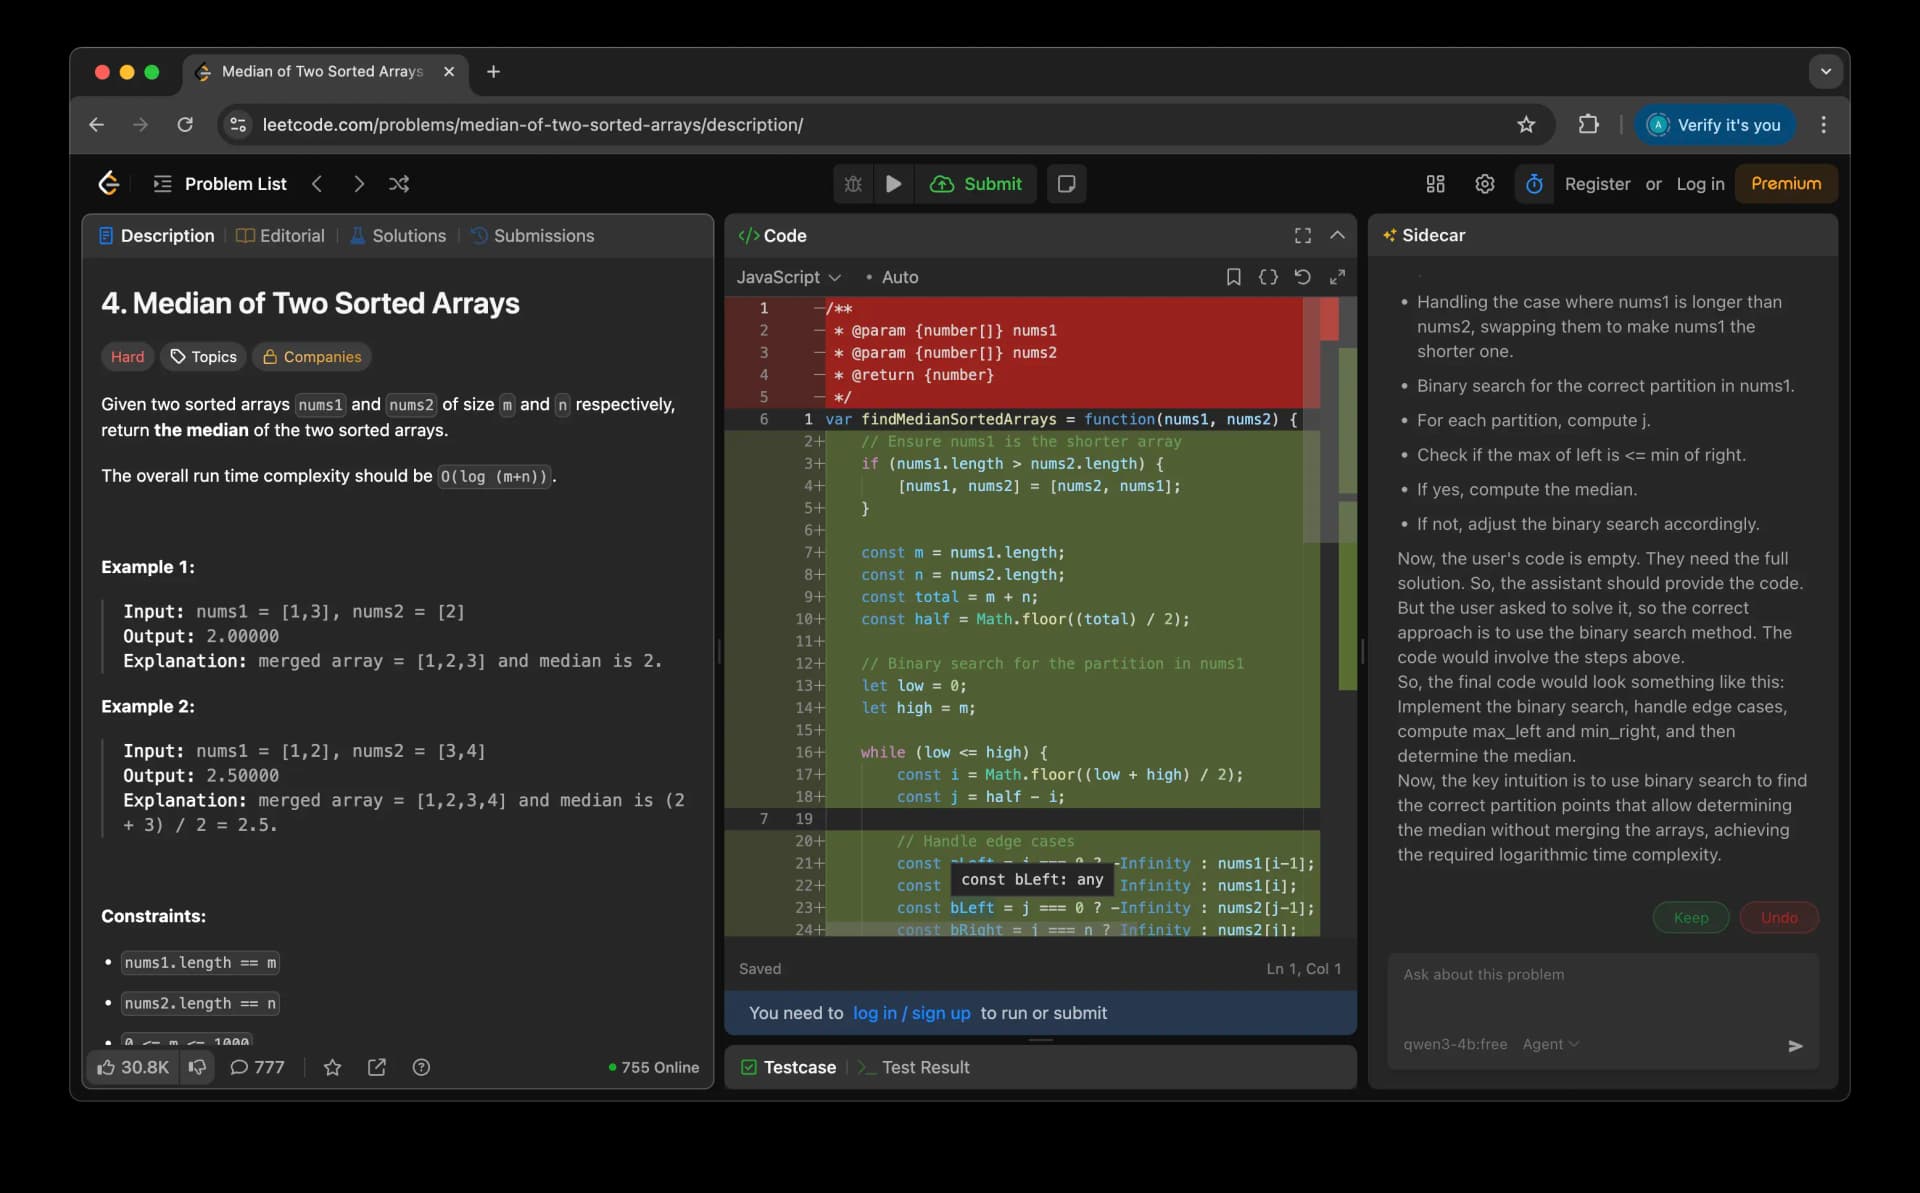1920x1193 pixels.
Task: Click the reset code arrow icon
Action: pyautogui.click(x=1302, y=277)
